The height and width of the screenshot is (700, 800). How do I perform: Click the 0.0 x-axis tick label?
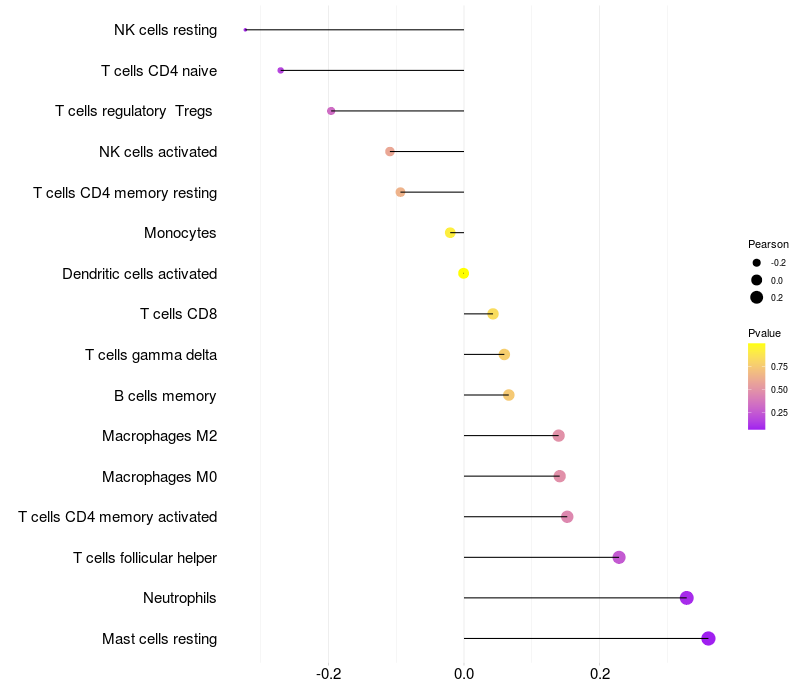click(x=463, y=674)
